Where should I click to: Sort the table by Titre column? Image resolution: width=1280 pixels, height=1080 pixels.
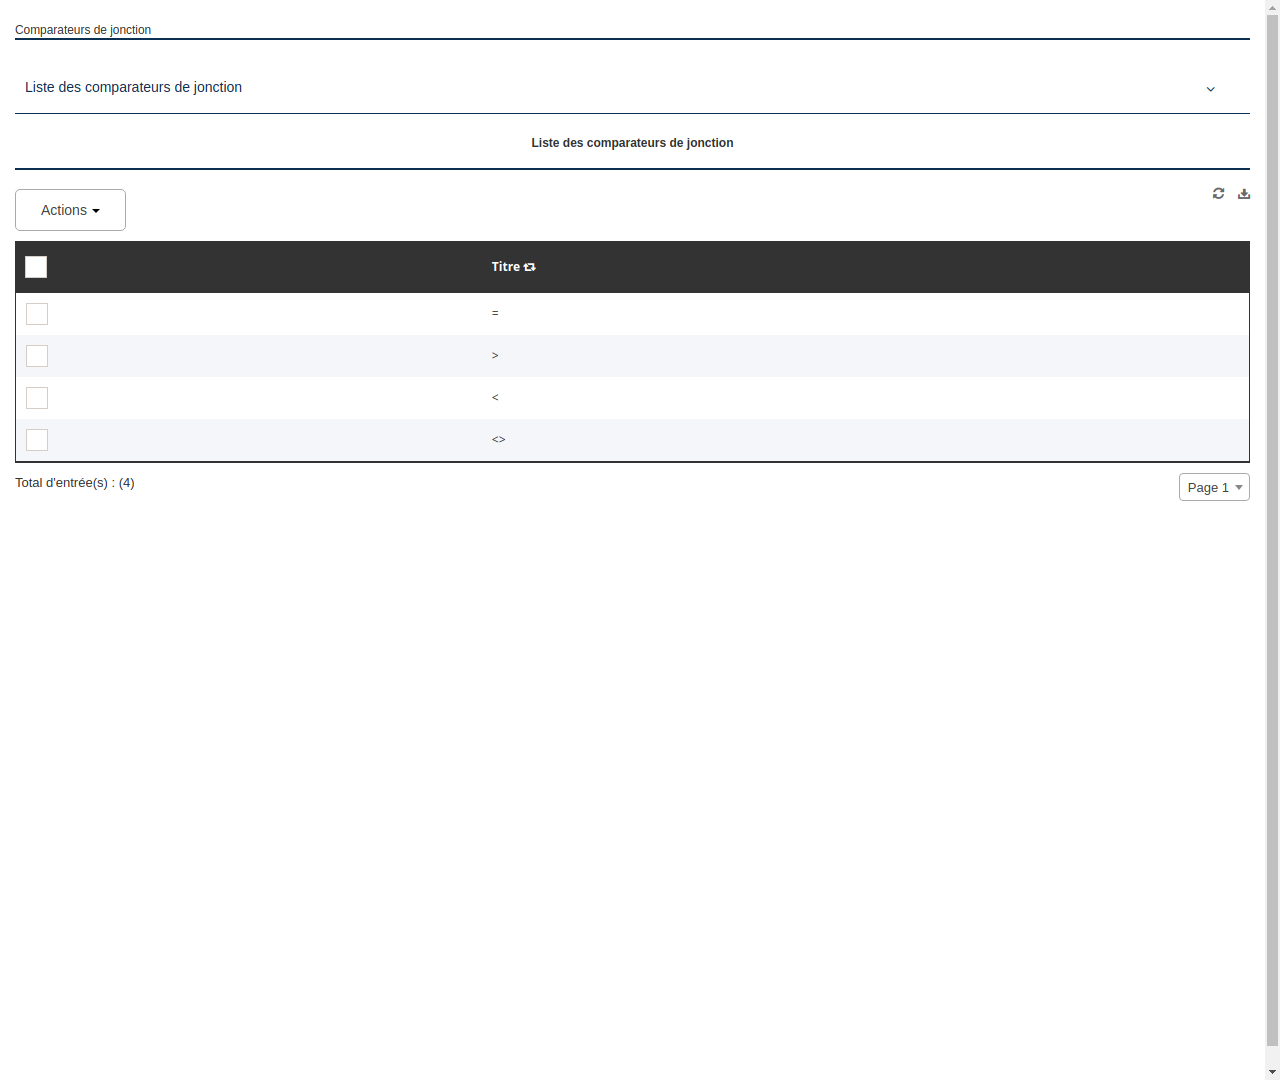529,267
